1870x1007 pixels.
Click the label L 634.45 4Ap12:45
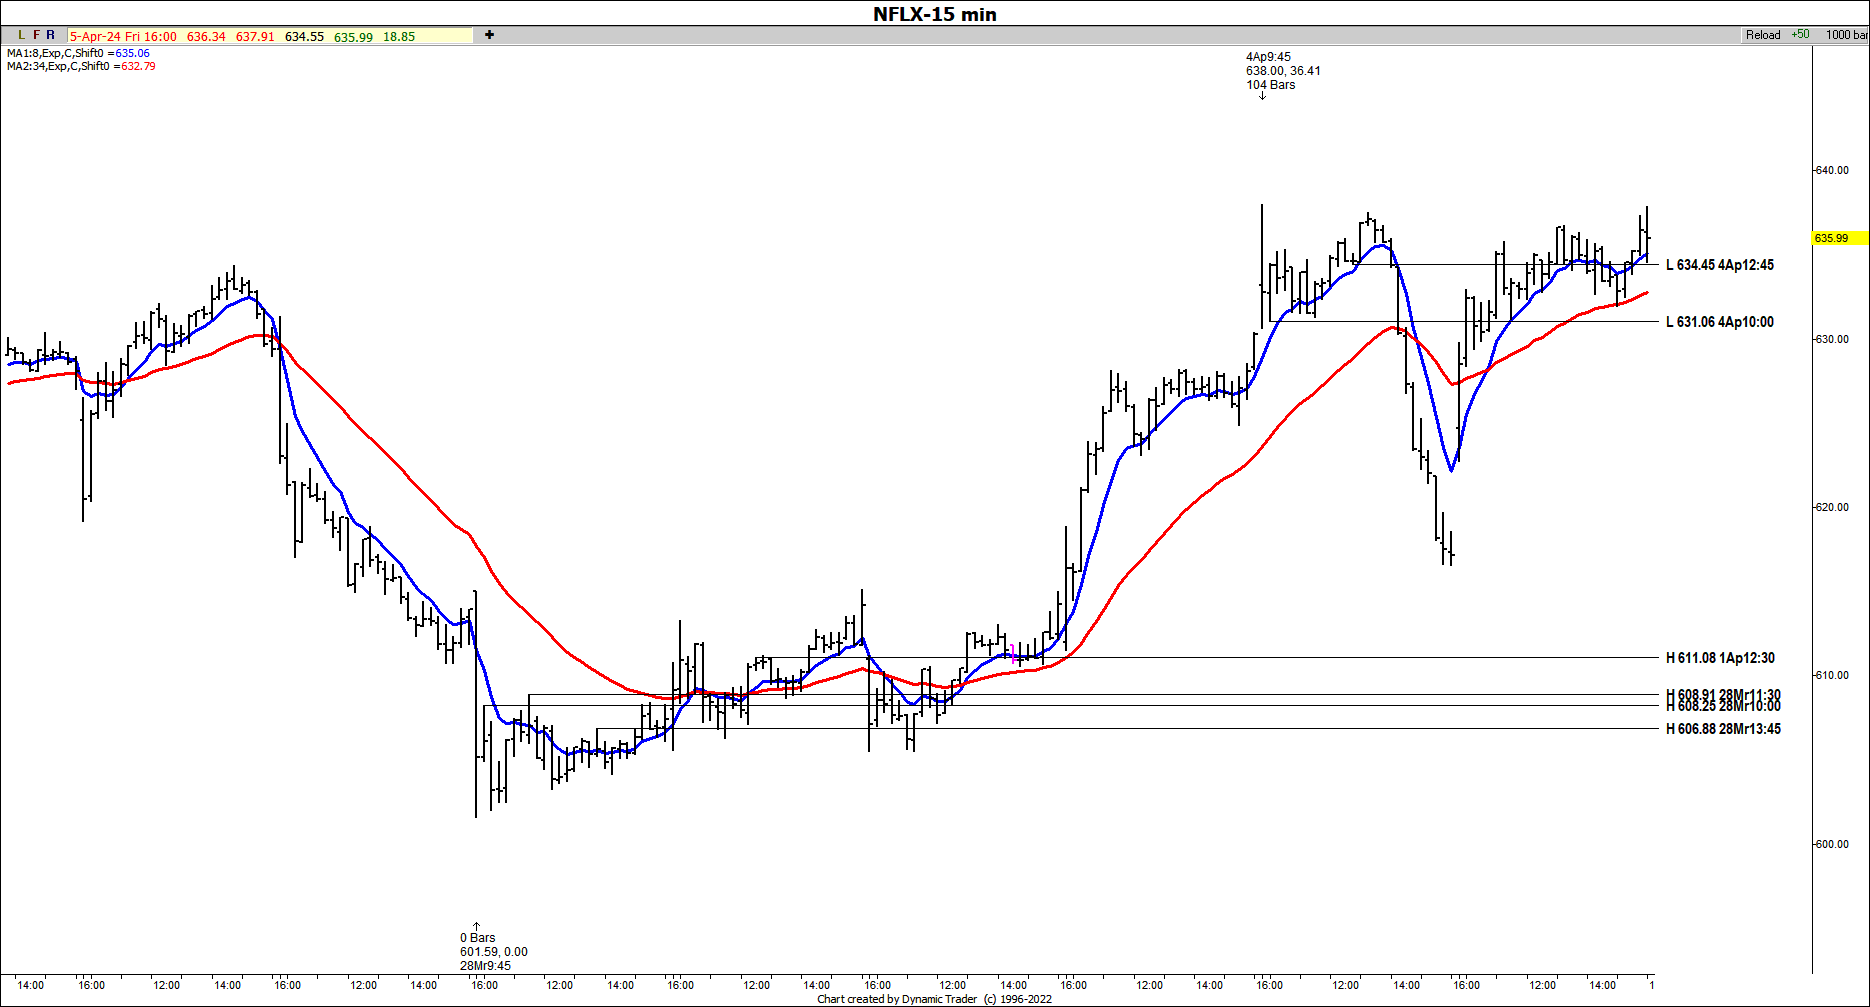tap(1720, 265)
